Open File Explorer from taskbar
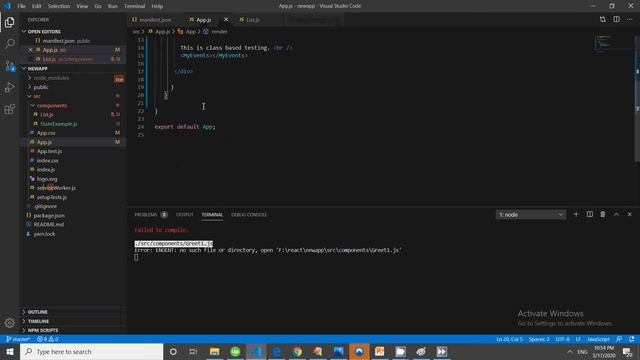 [214, 351]
